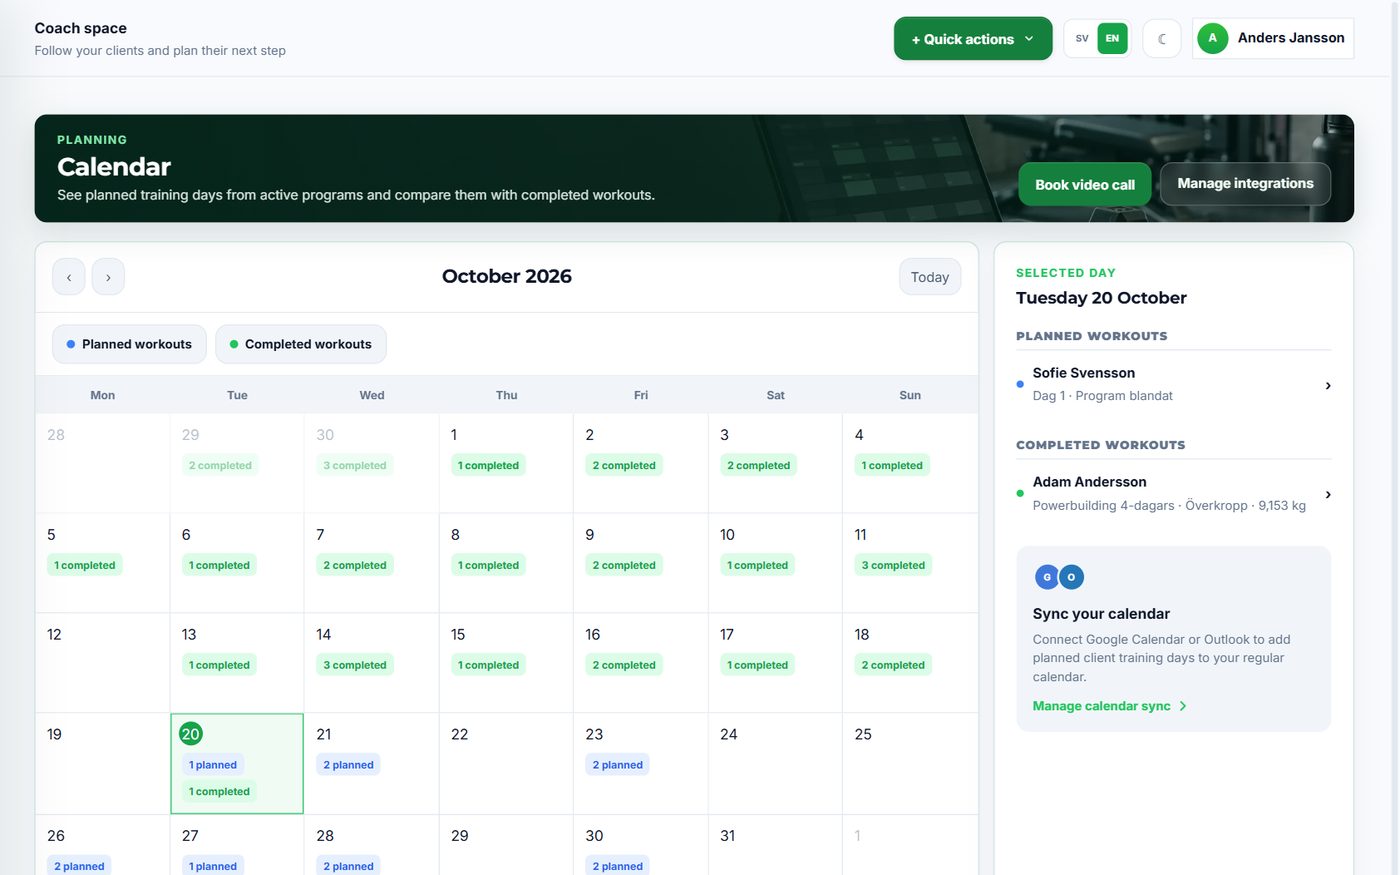Click 1 planned badge on October 20
The image size is (1400, 875).
213,765
